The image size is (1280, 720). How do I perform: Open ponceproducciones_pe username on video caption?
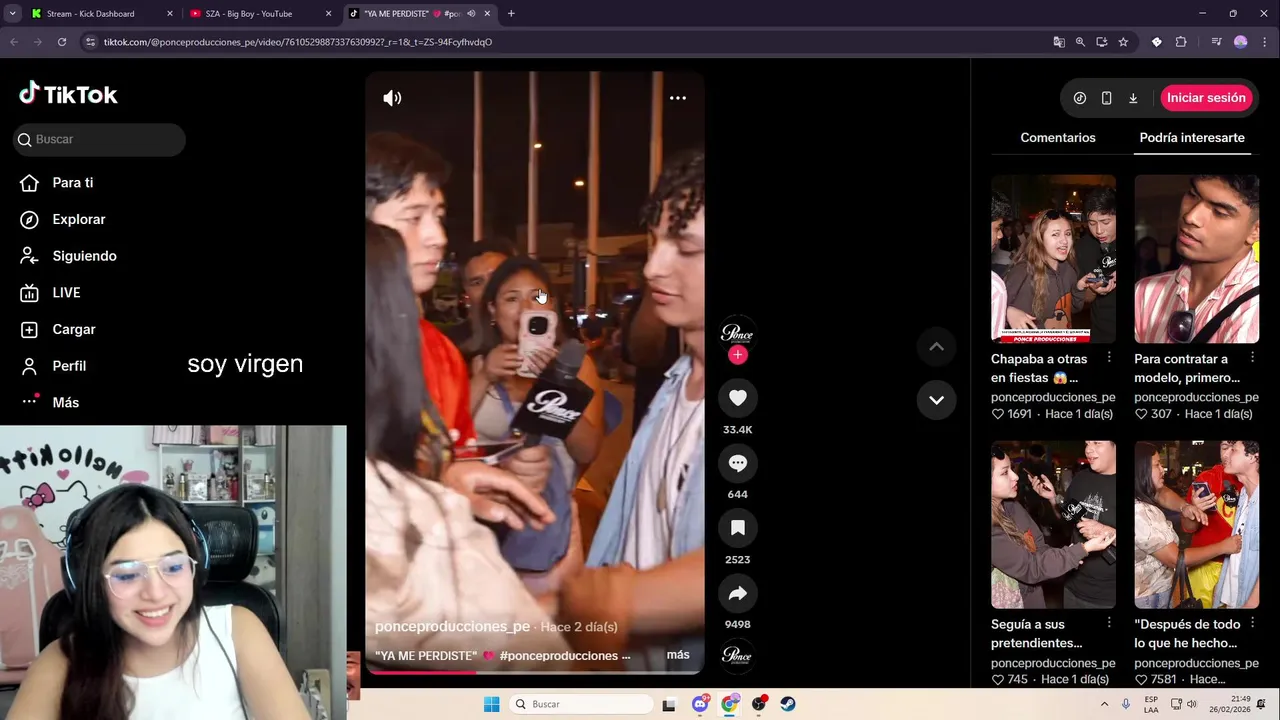(452, 626)
